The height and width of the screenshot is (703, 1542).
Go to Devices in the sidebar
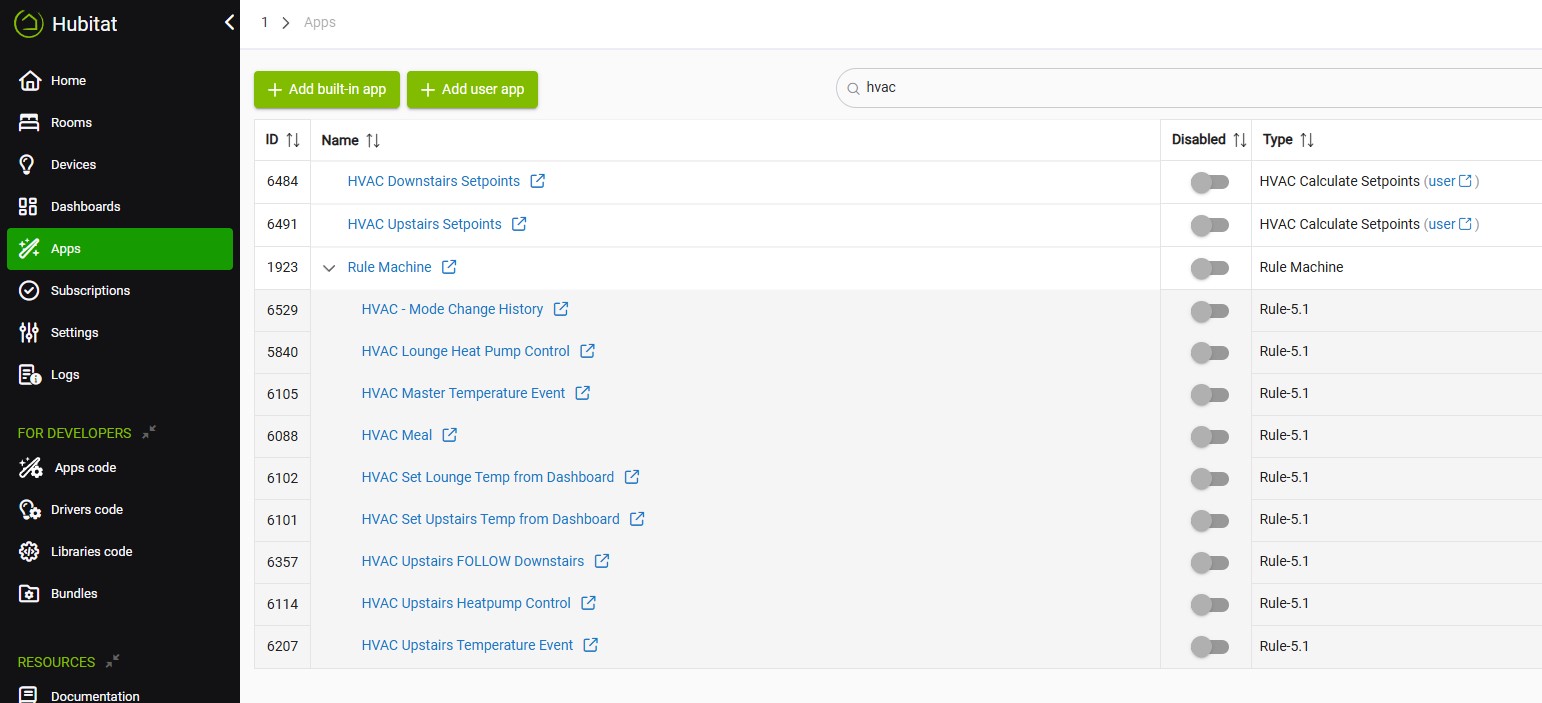pyautogui.click(x=73, y=164)
